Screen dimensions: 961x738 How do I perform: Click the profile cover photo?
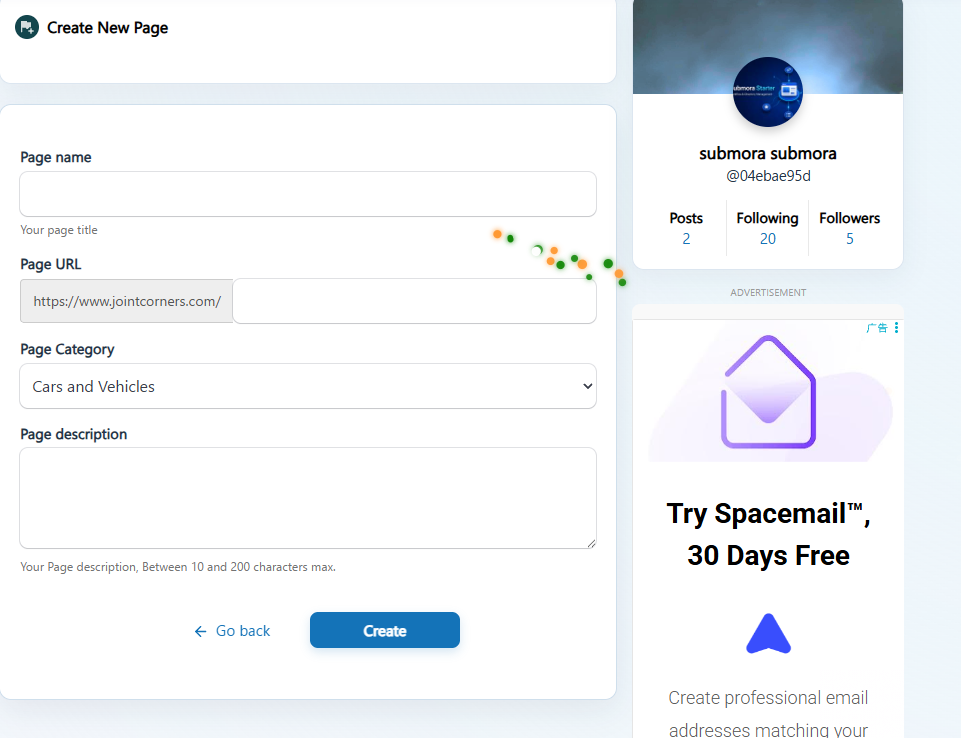pos(768,47)
